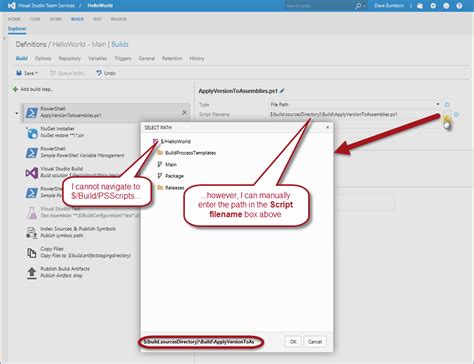Select the BuildProcessTemplates label in tree
The height and width of the screenshot is (364, 474).
click(190, 153)
